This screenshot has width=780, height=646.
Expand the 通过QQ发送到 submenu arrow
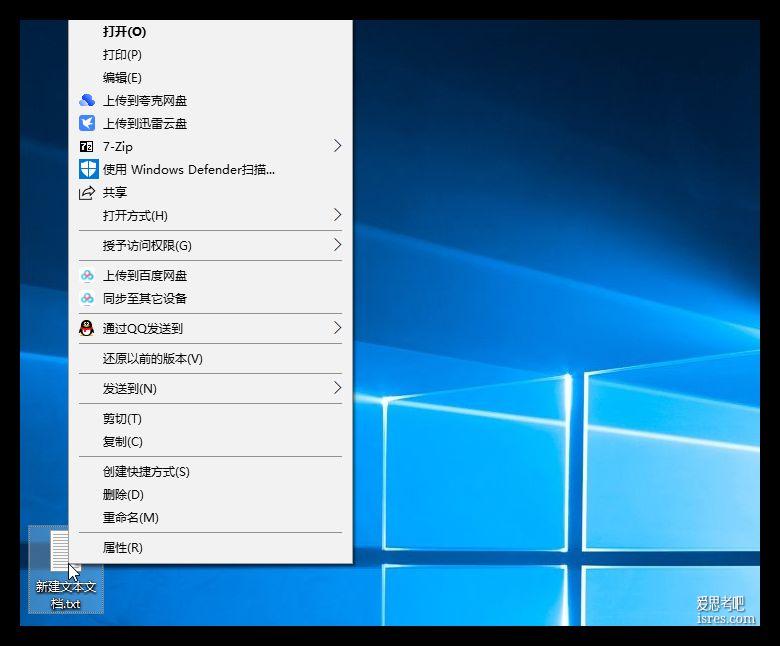[337, 328]
